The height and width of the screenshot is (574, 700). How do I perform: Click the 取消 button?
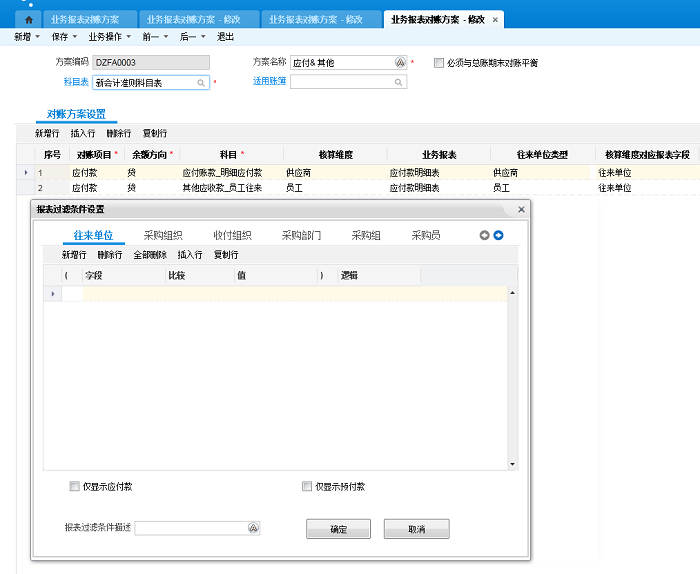point(416,529)
